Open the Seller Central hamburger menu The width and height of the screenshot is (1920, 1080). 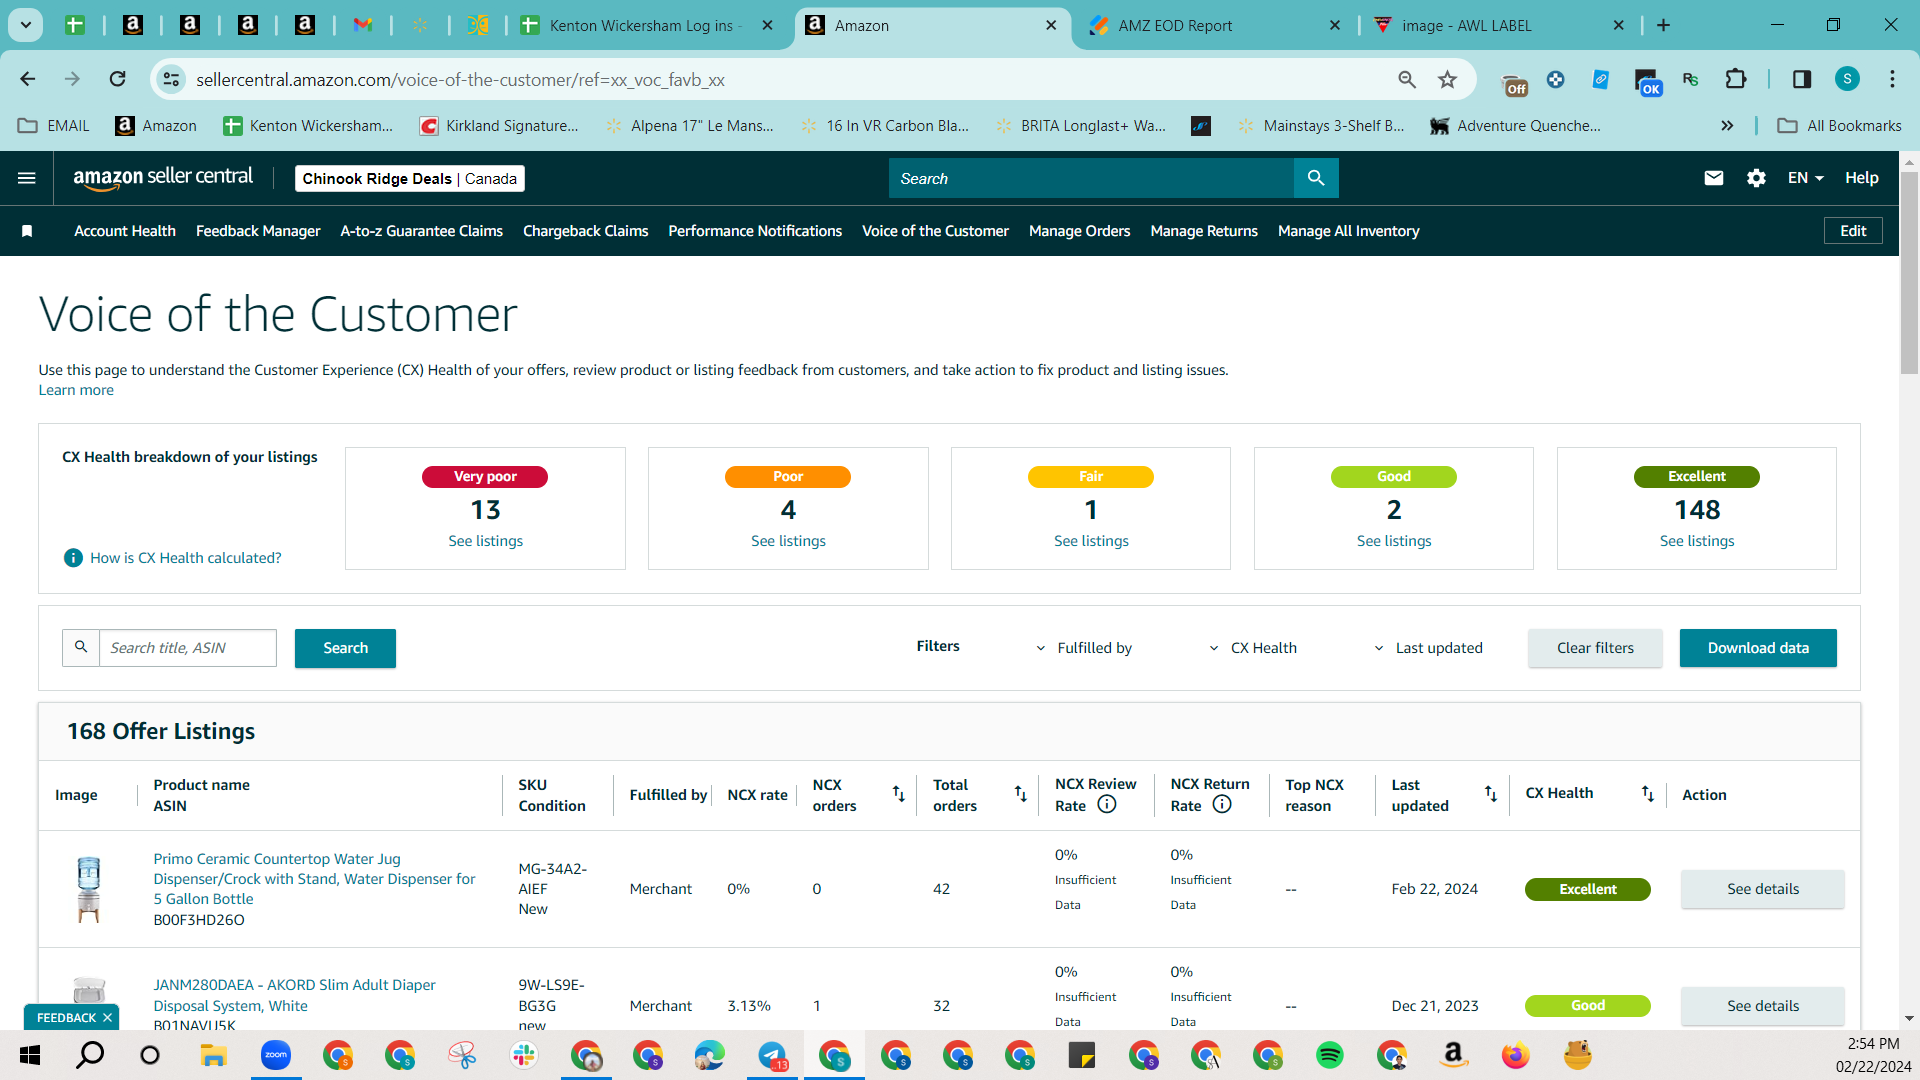pyautogui.click(x=27, y=178)
